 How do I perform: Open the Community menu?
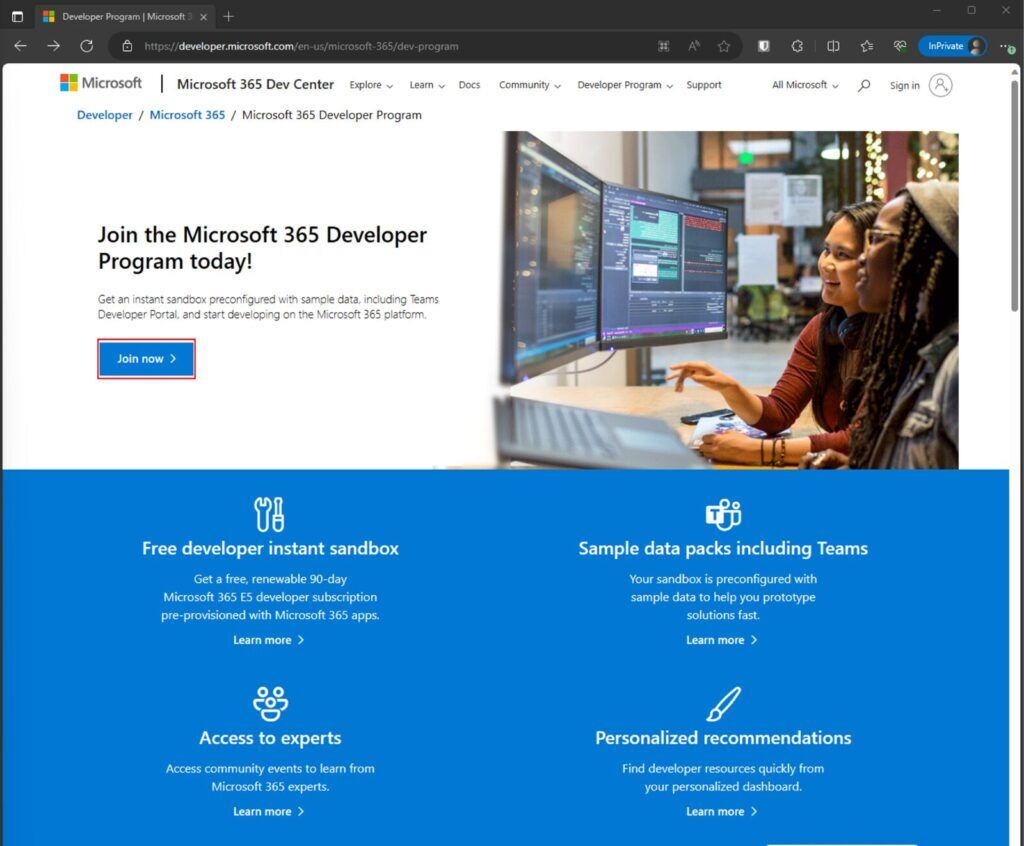pos(528,85)
